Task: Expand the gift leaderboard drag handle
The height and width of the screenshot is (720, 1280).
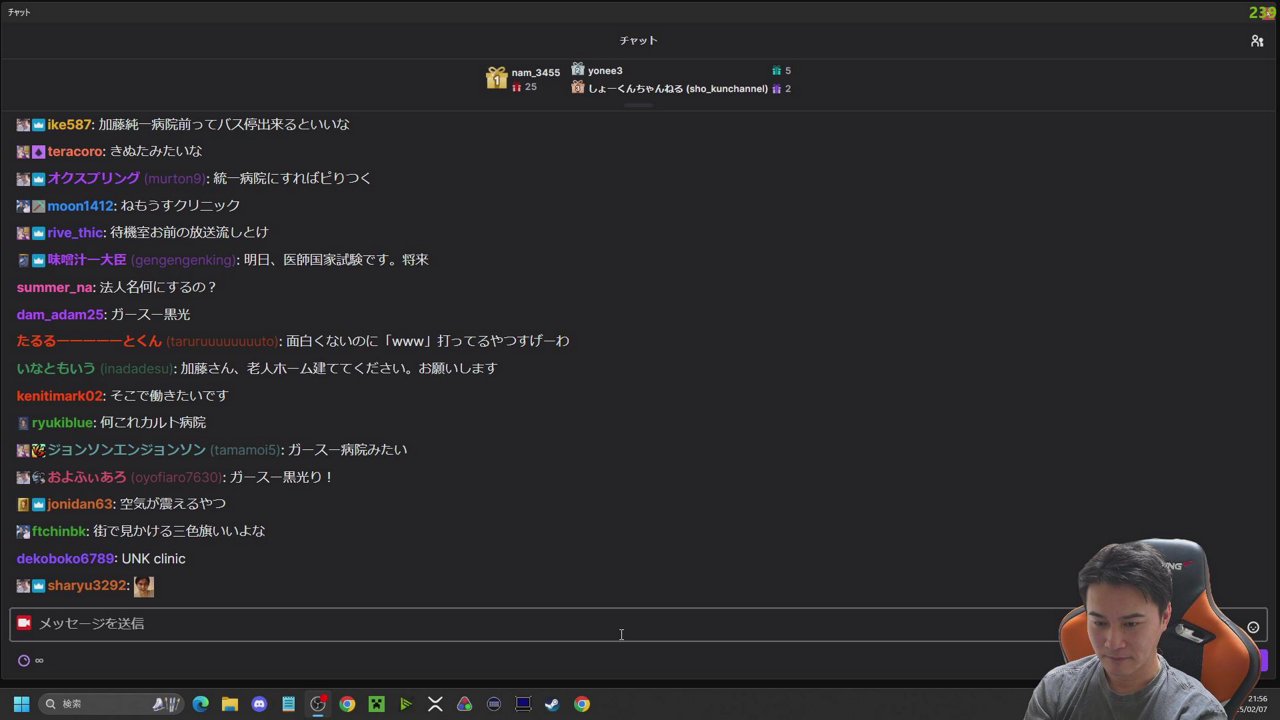Action: pyautogui.click(x=638, y=104)
